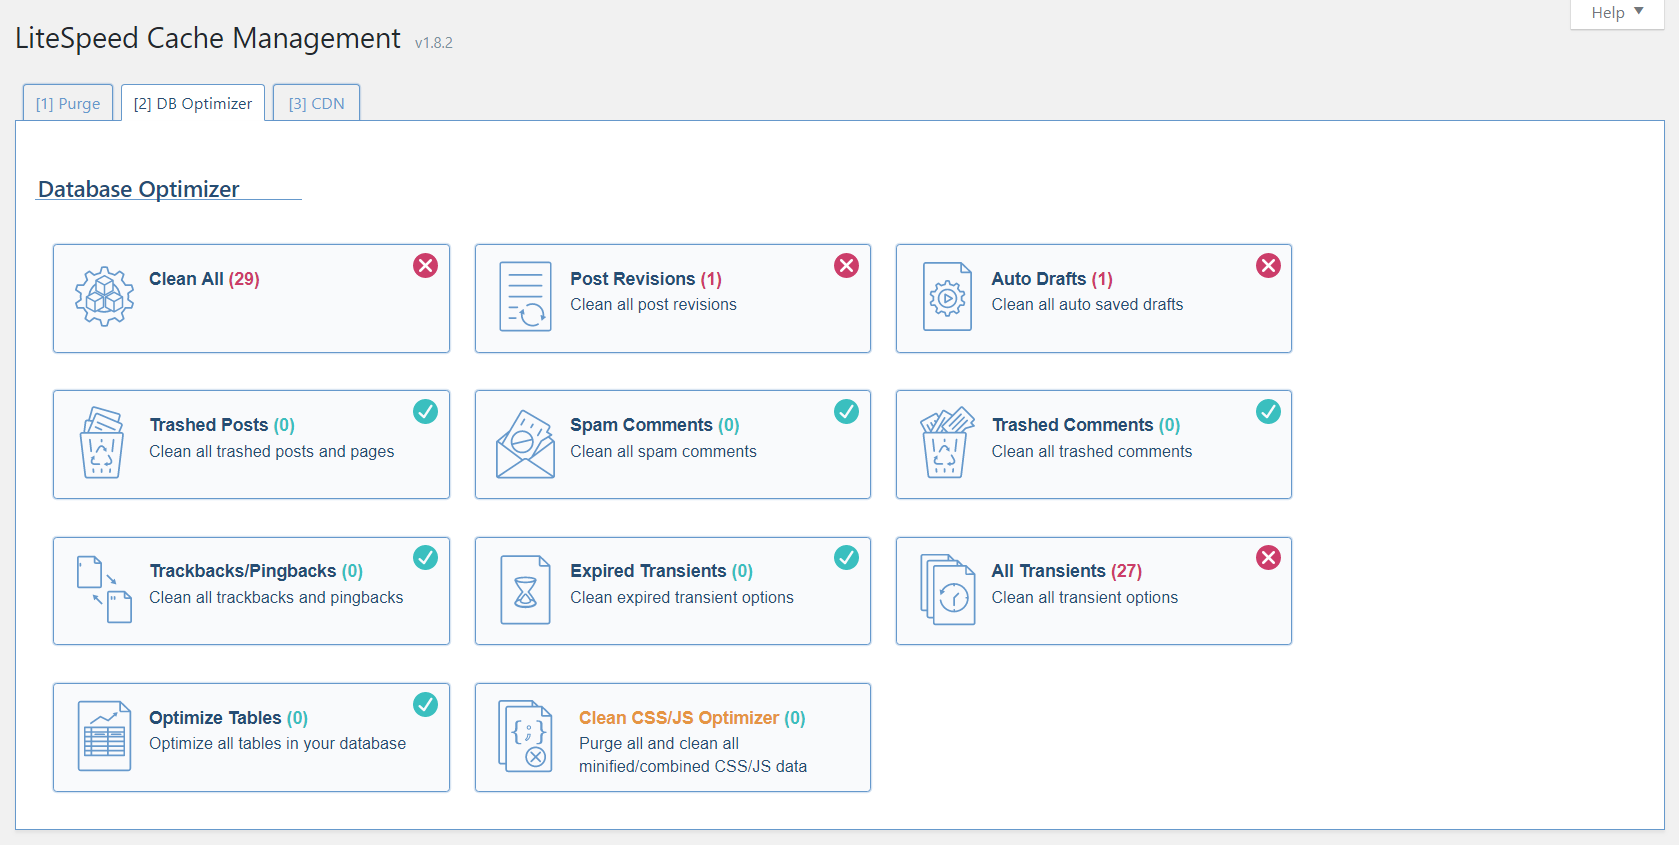The image size is (1679, 845).
Task: Click the Post Revisions (1) link
Action: 646,279
